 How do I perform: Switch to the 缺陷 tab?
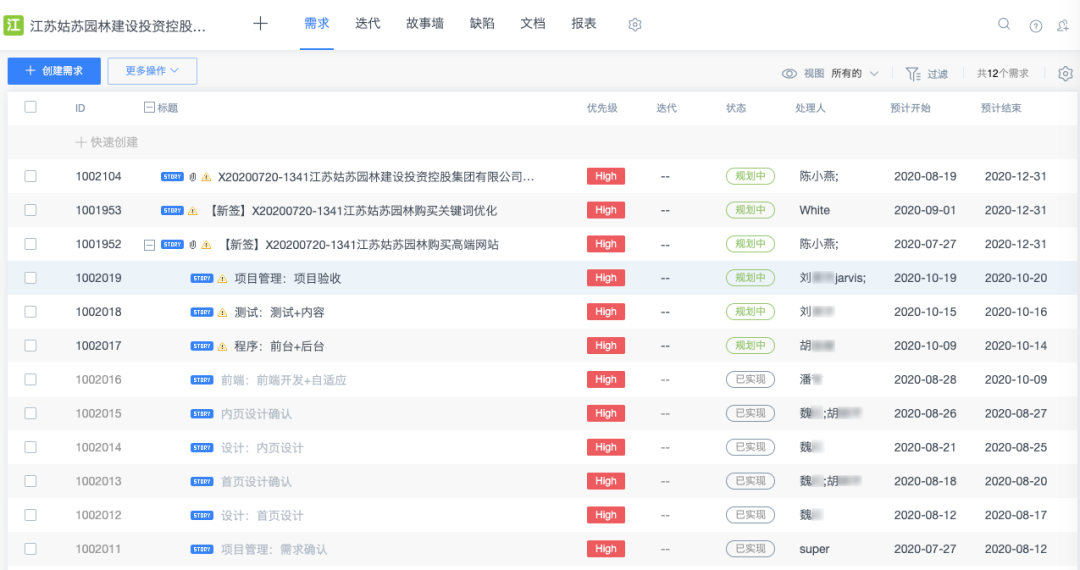pos(482,24)
